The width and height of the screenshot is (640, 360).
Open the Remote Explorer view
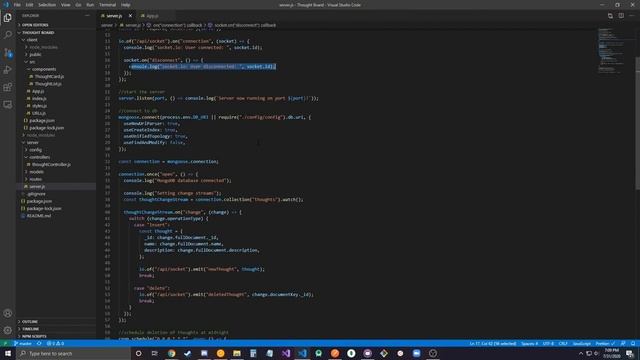pyautogui.click(x=7, y=104)
